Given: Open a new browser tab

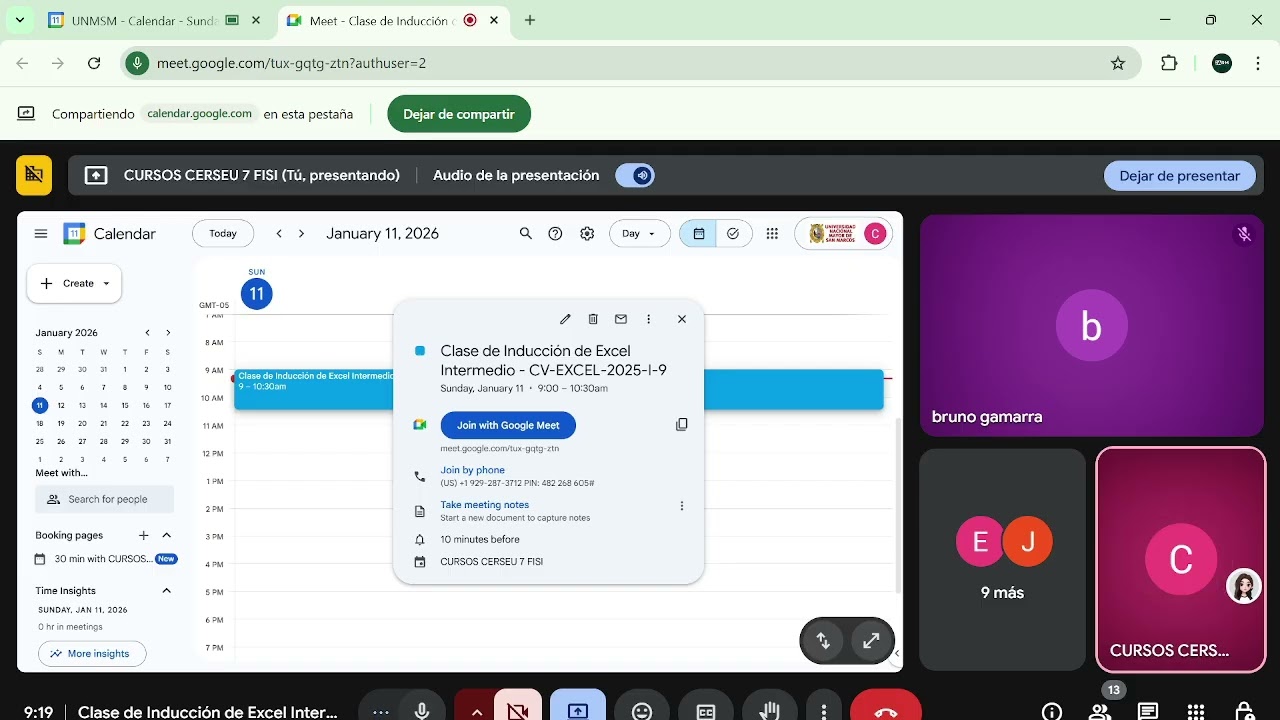Looking at the screenshot, I should tap(530, 20).
